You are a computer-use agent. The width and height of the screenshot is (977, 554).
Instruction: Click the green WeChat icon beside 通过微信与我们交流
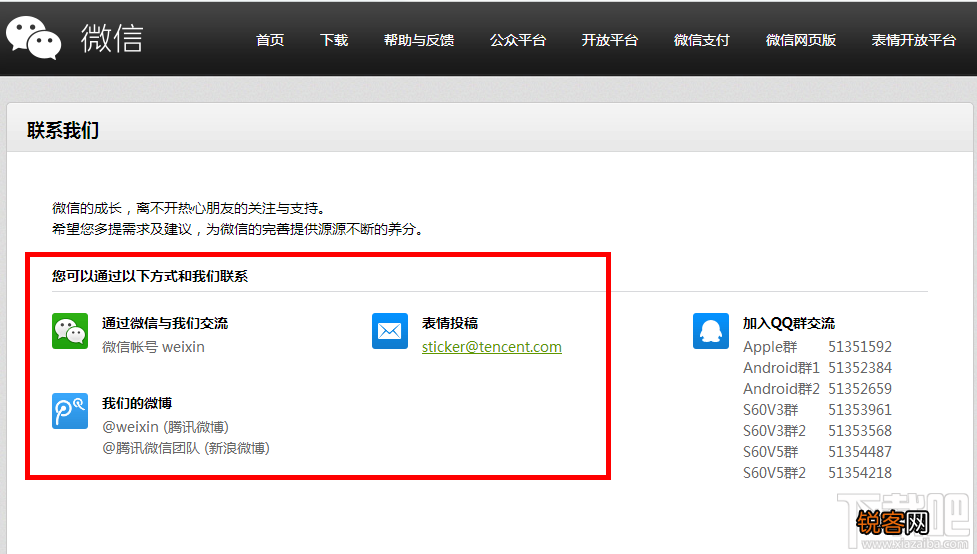click(70, 331)
